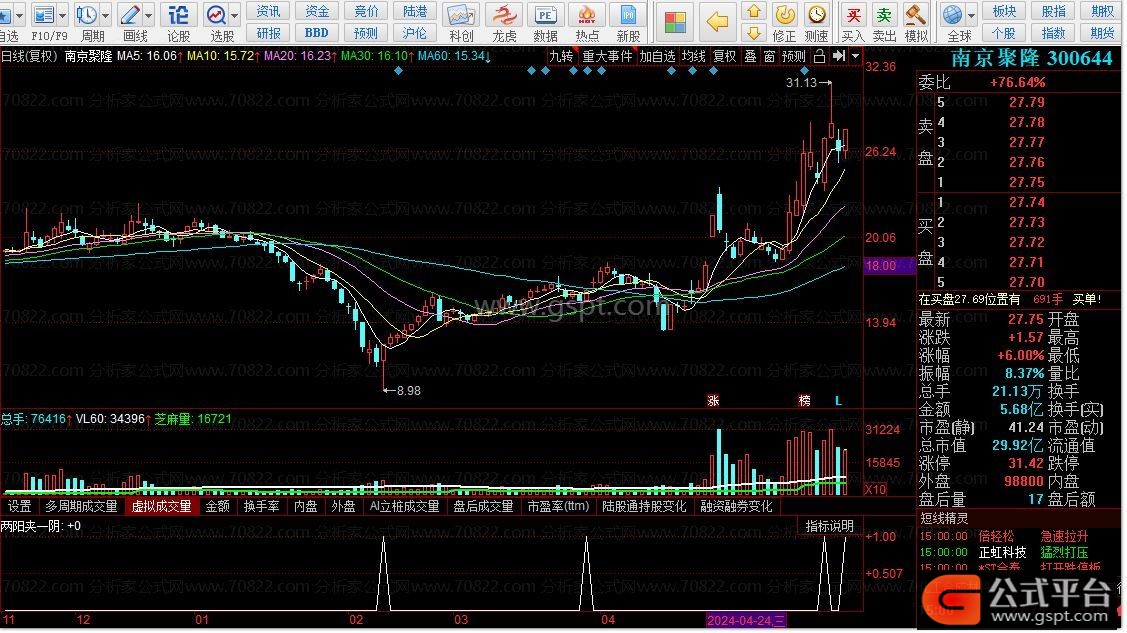Click the 指数 index button
This screenshot has height=633, width=1127.
(1054, 33)
